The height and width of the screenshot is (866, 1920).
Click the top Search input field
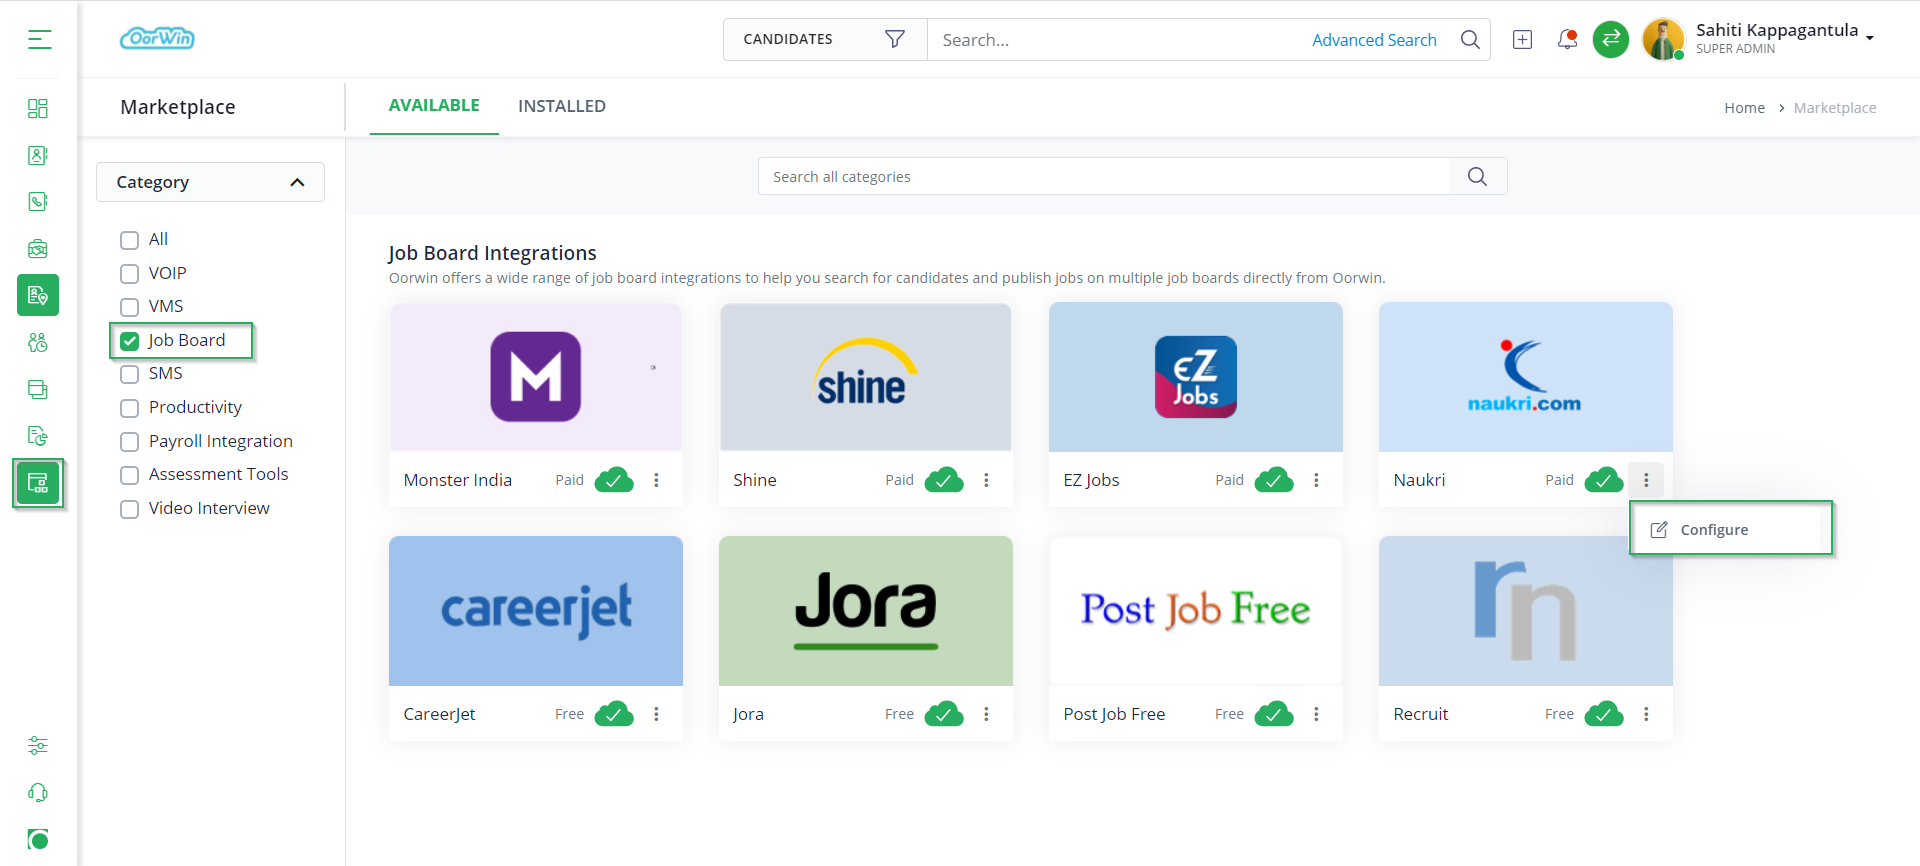tap(1120, 40)
